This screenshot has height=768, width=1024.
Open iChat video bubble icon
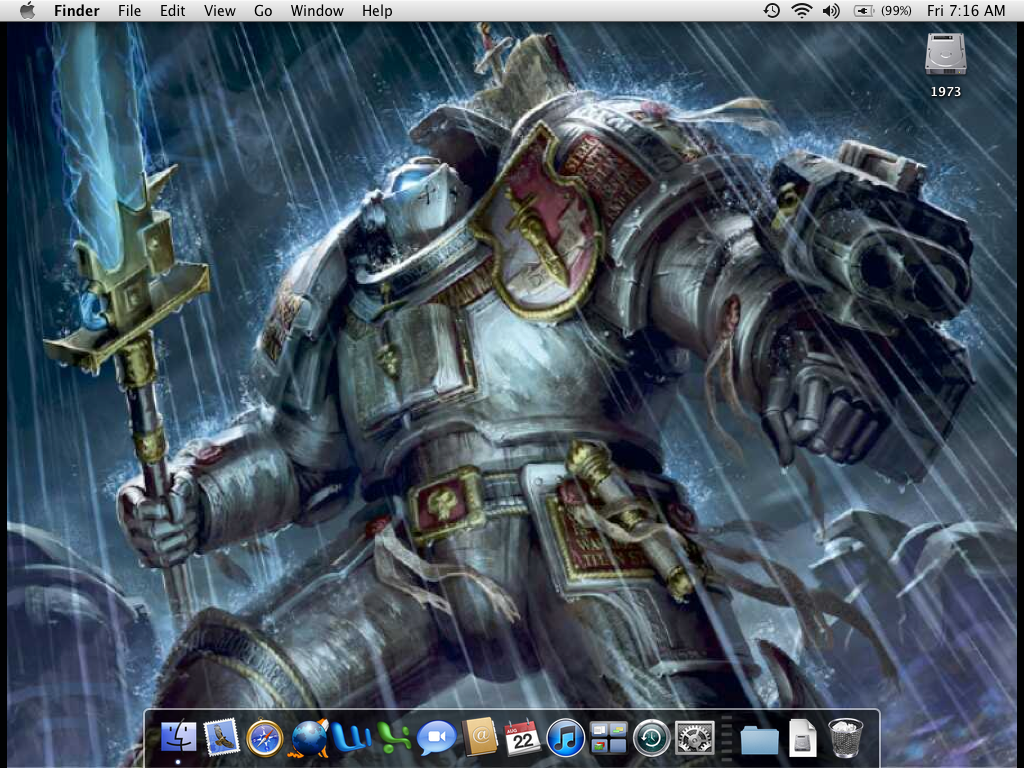[436, 739]
